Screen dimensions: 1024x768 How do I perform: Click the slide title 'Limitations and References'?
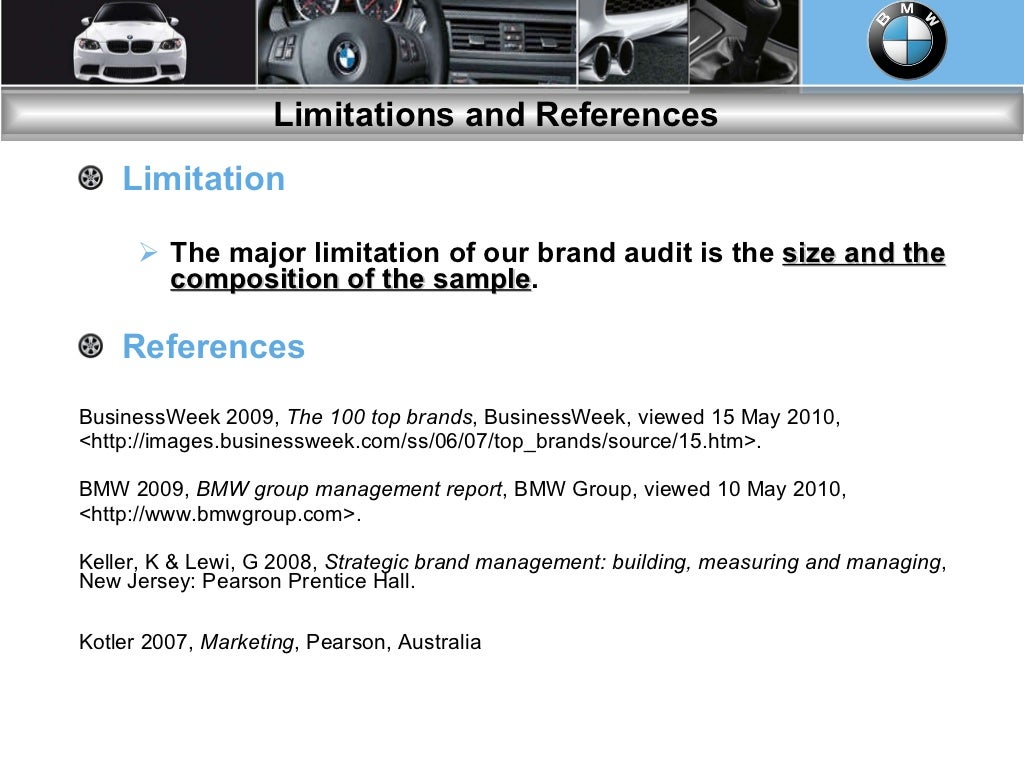pos(496,114)
